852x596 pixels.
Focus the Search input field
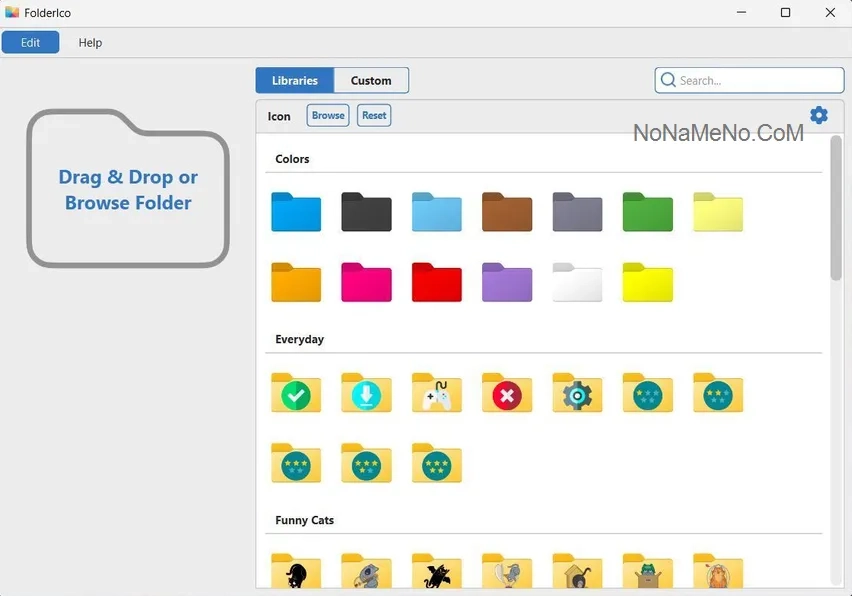tap(749, 80)
